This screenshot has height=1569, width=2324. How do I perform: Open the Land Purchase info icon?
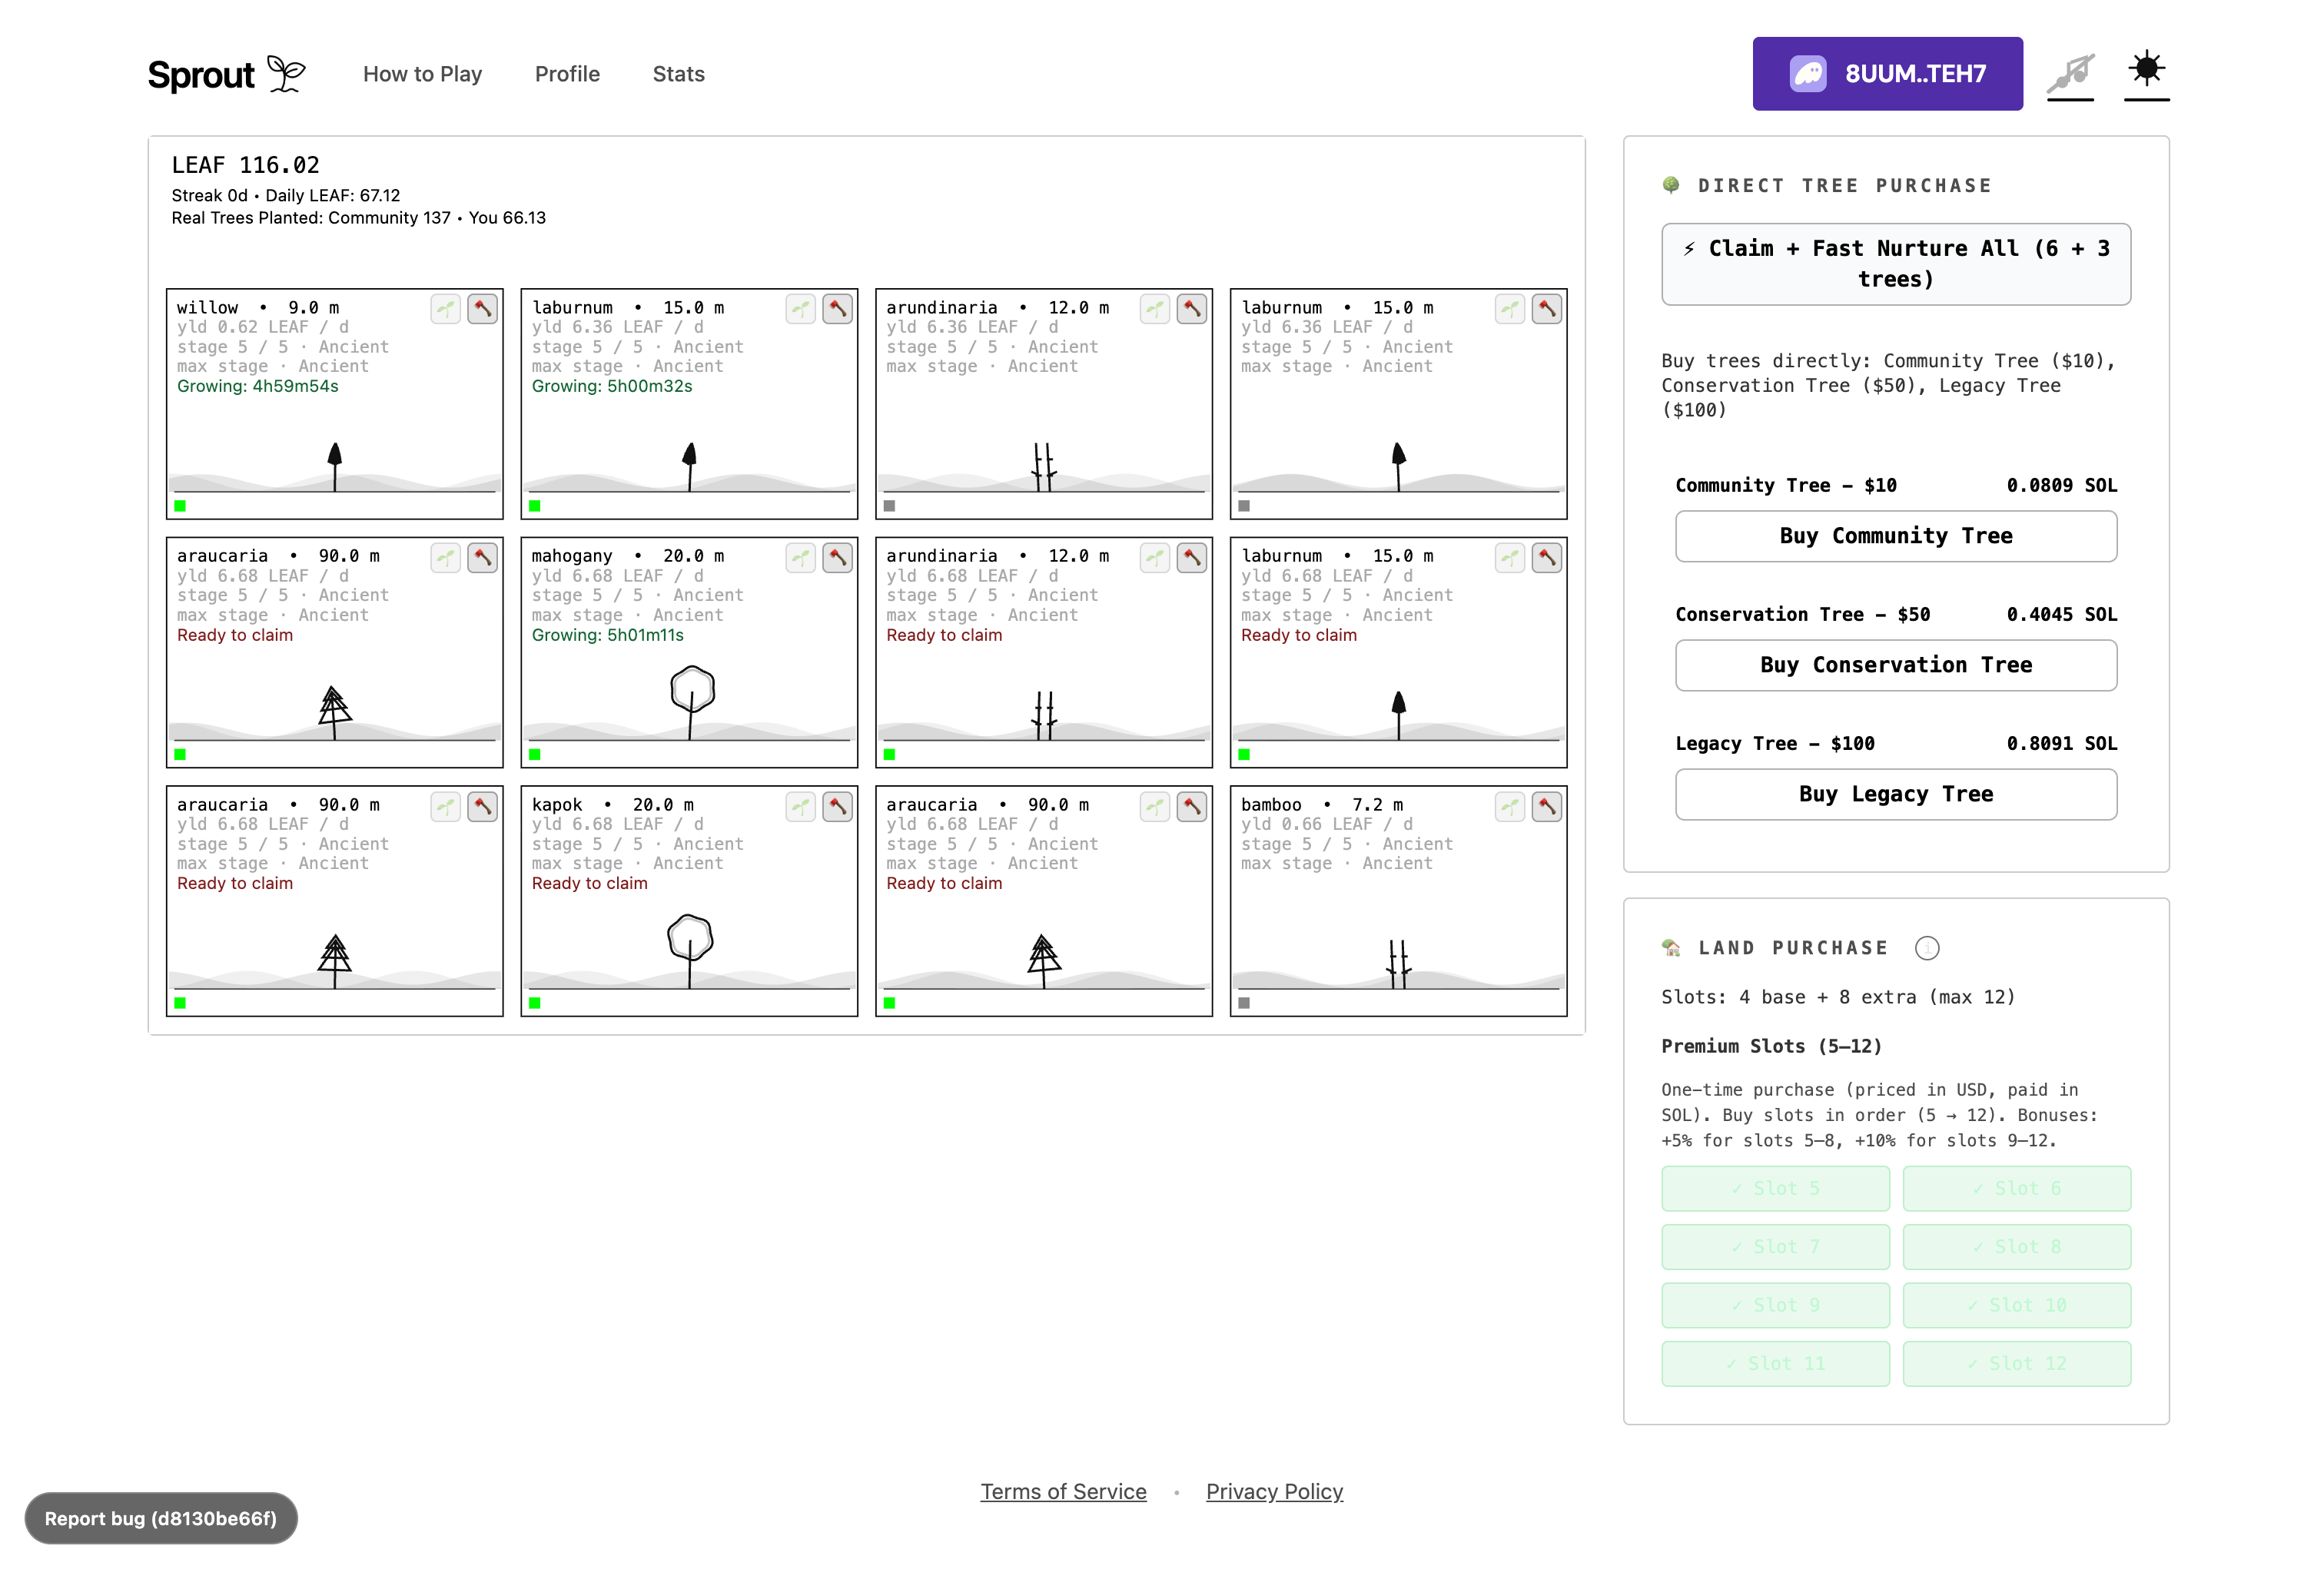pyautogui.click(x=1926, y=947)
